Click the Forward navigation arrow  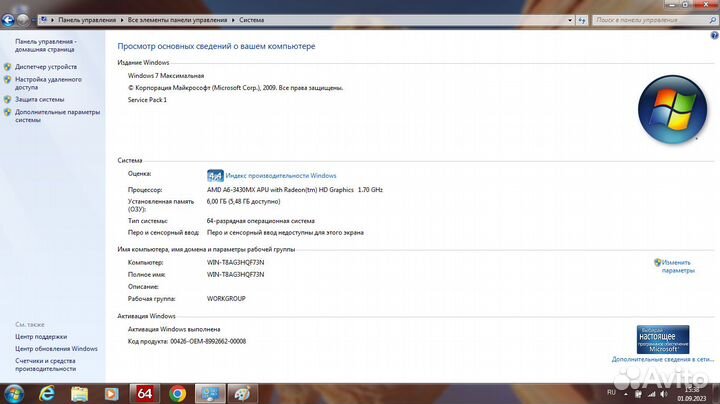point(22,20)
